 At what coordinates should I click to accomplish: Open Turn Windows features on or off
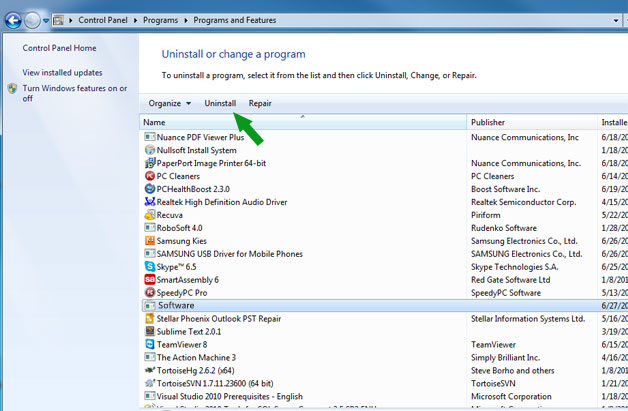coord(74,93)
